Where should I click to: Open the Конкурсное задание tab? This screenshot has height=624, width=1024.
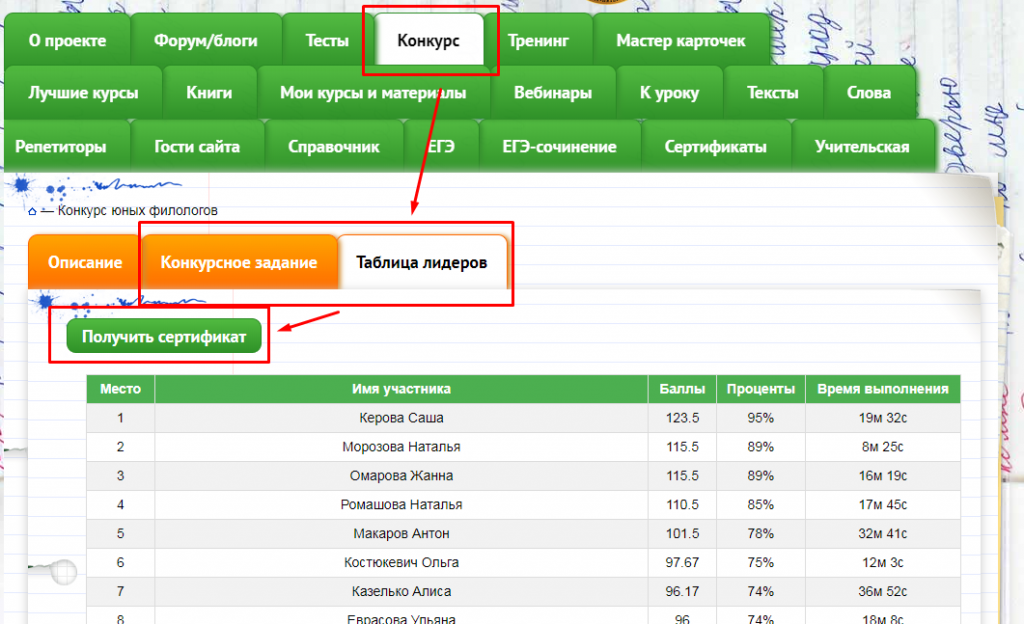click(x=239, y=263)
